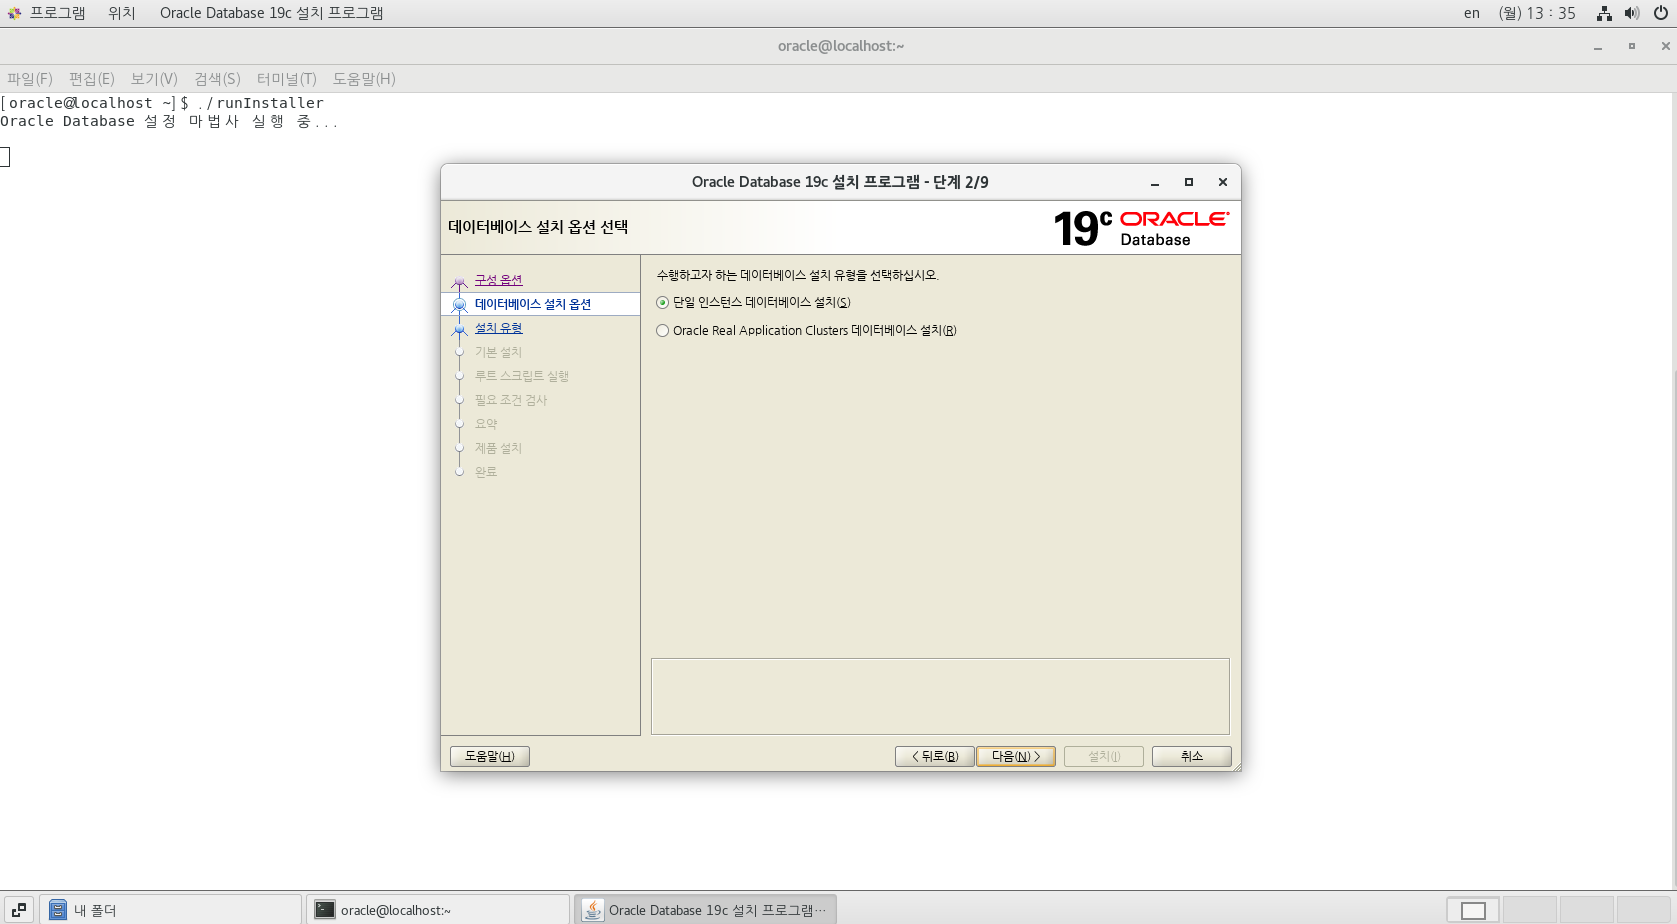Click the 필요 조건 검사 step label

tap(511, 400)
